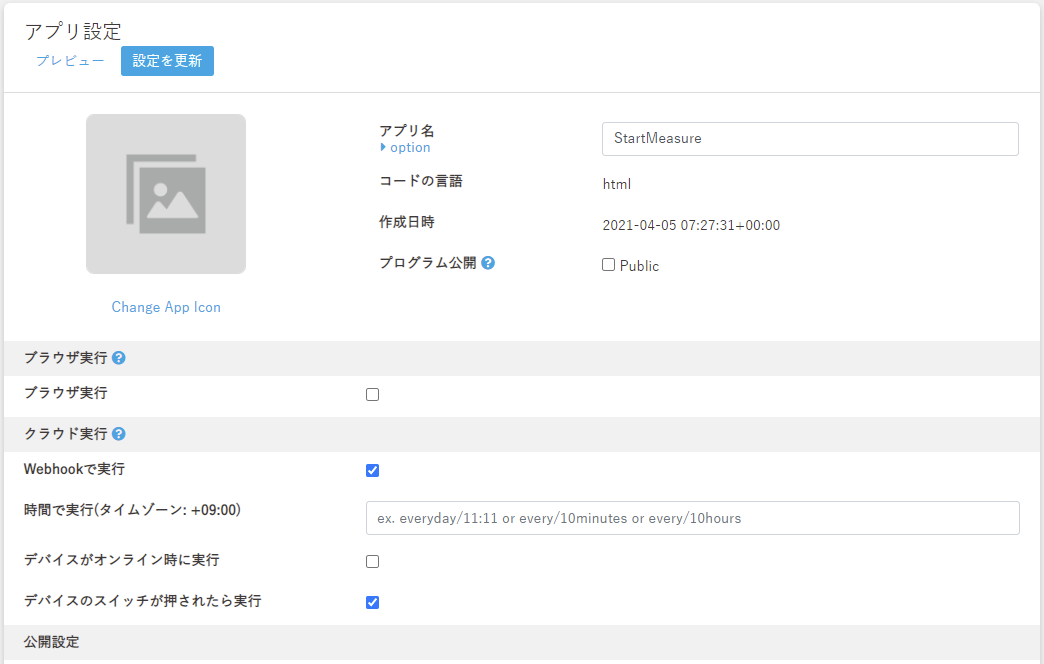
Task: Open help icon in クラウド実行 section header
Action: [x=119, y=434]
